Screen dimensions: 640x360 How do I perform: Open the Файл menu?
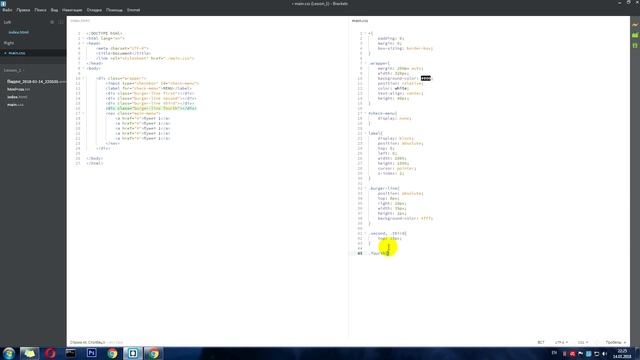point(7,10)
